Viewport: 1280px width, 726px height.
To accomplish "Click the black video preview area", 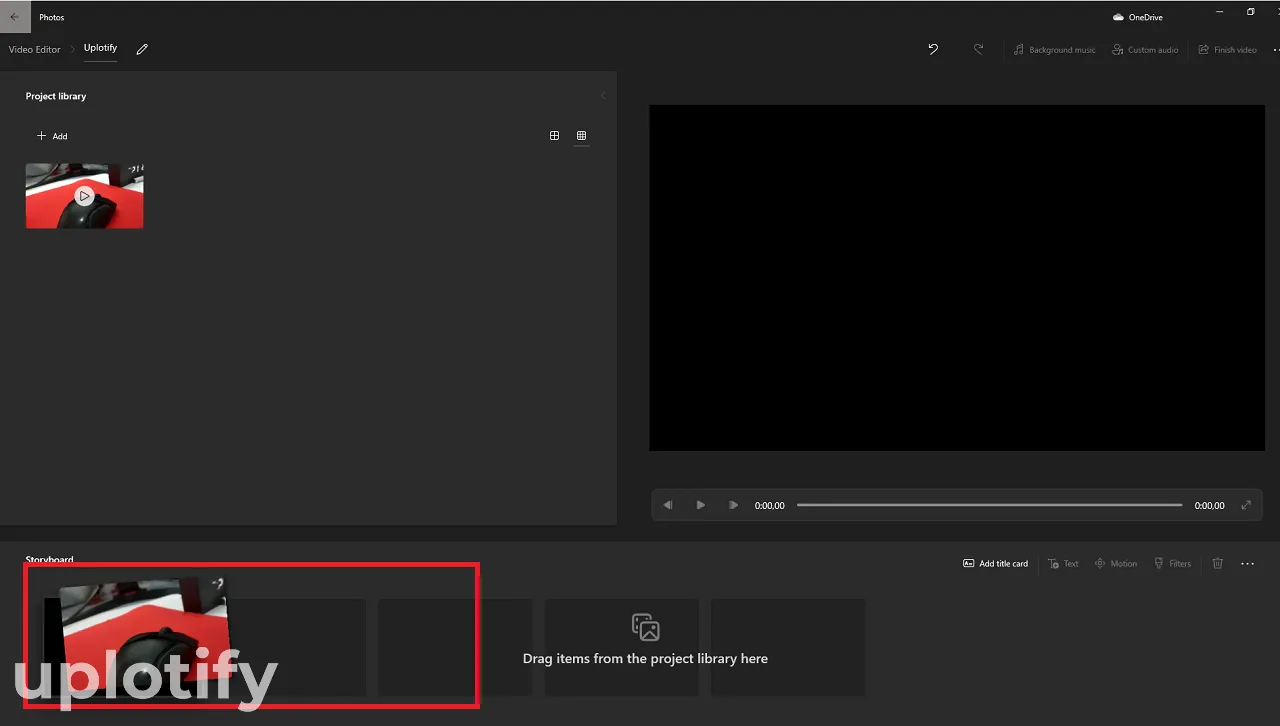I will point(957,278).
